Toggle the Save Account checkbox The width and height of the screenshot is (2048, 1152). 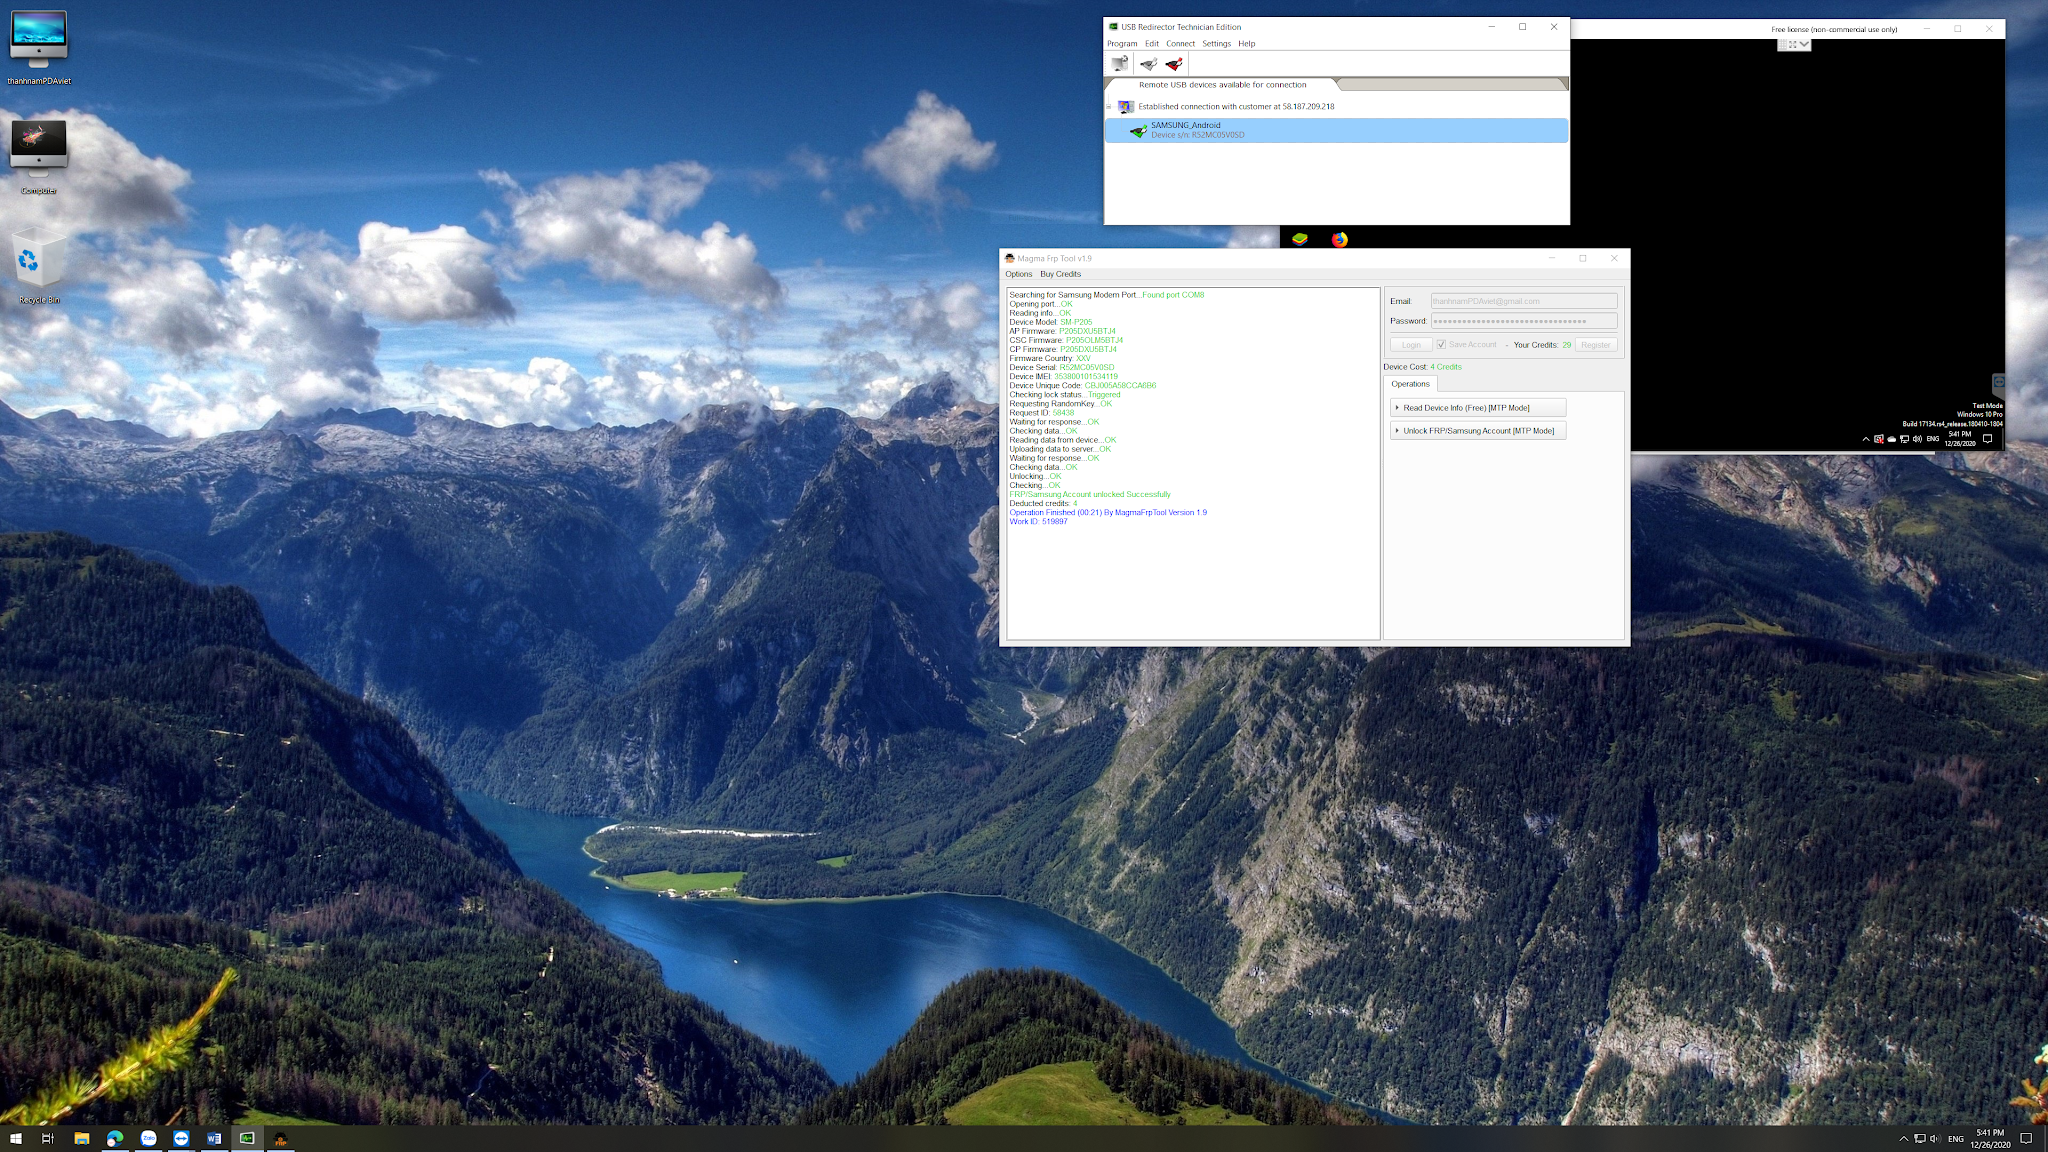point(1441,345)
